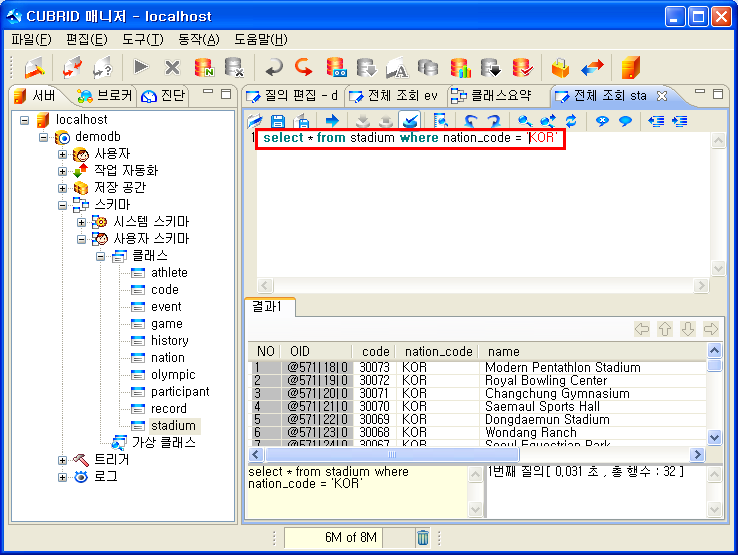Click the down arrow icon above results table
Image resolution: width=738 pixels, height=555 pixels.
[688, 329]
